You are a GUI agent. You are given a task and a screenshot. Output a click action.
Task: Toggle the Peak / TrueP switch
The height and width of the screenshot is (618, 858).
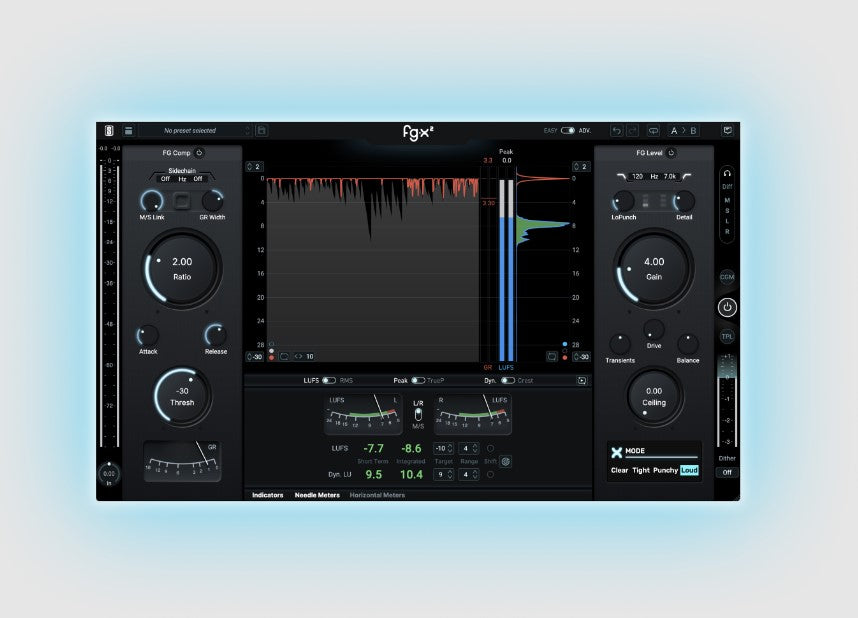point(417,380)
